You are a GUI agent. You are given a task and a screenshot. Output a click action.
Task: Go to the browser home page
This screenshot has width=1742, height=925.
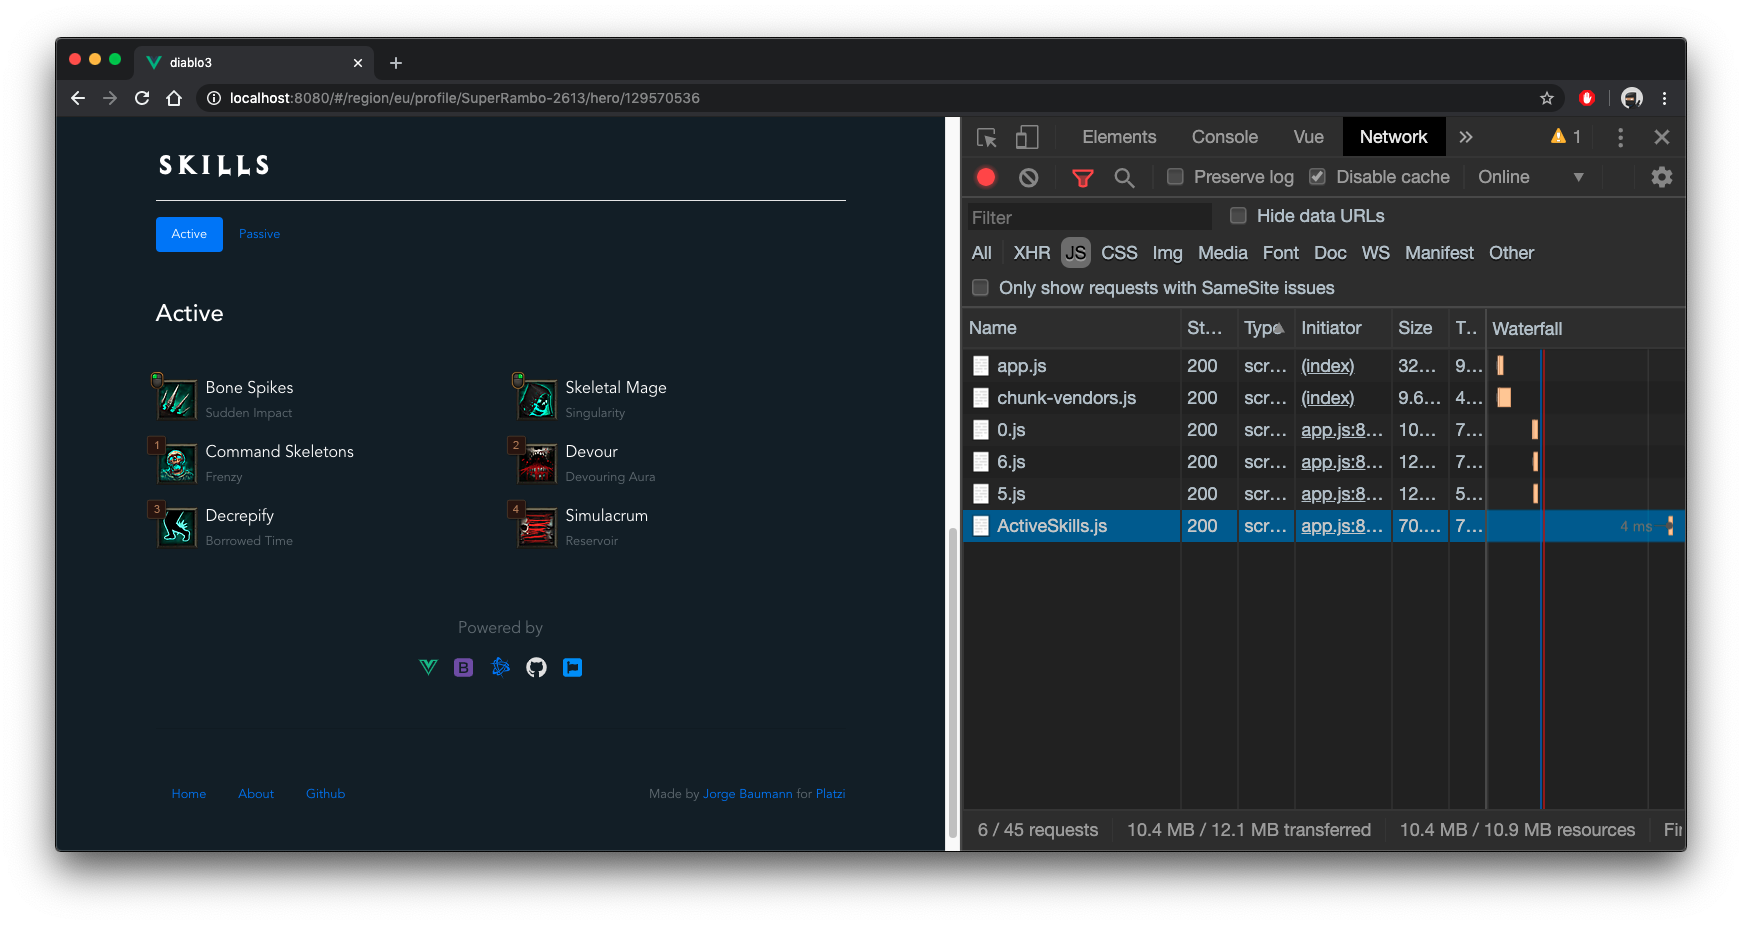click(174, 98)
